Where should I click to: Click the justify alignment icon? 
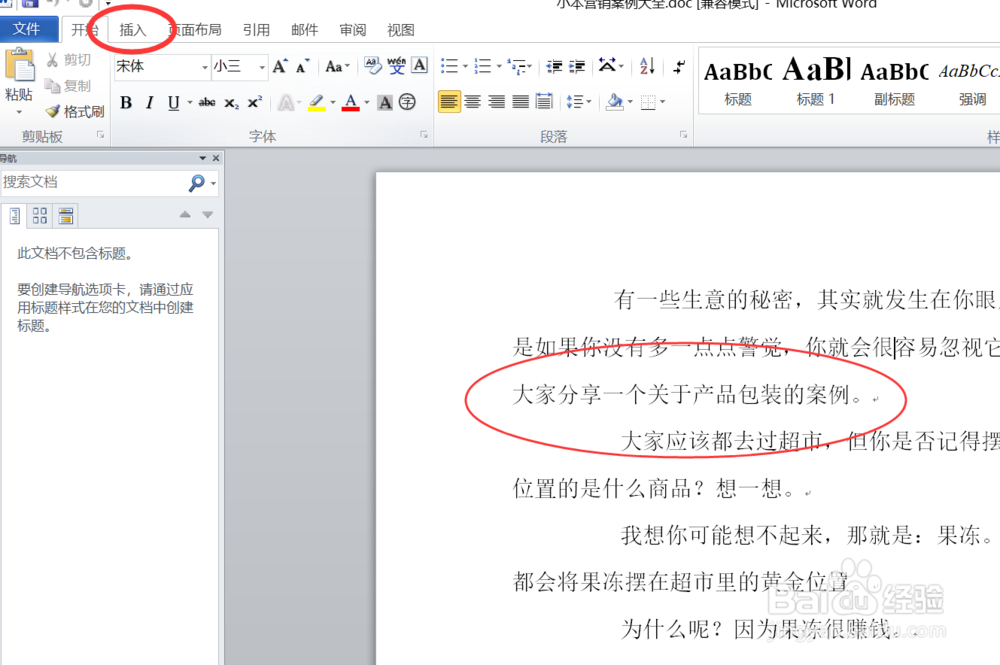point(520,101)
